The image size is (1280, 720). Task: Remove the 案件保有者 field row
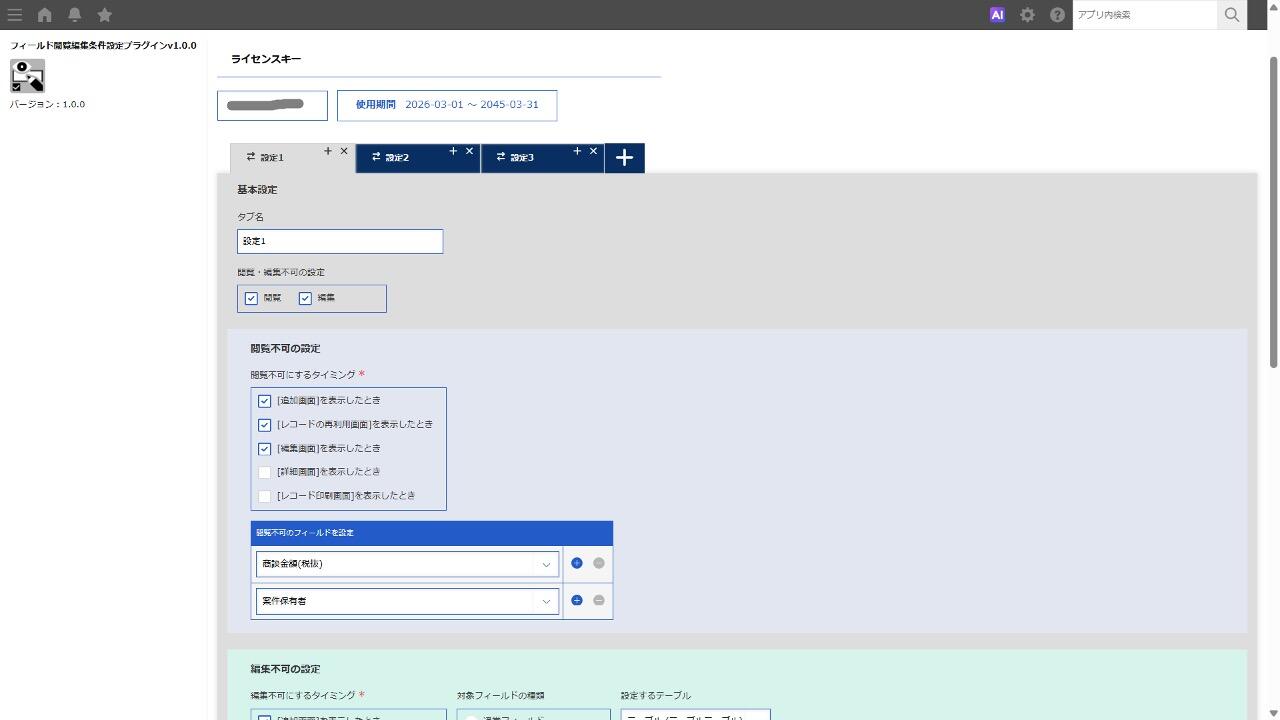click(x=599, y=600)
